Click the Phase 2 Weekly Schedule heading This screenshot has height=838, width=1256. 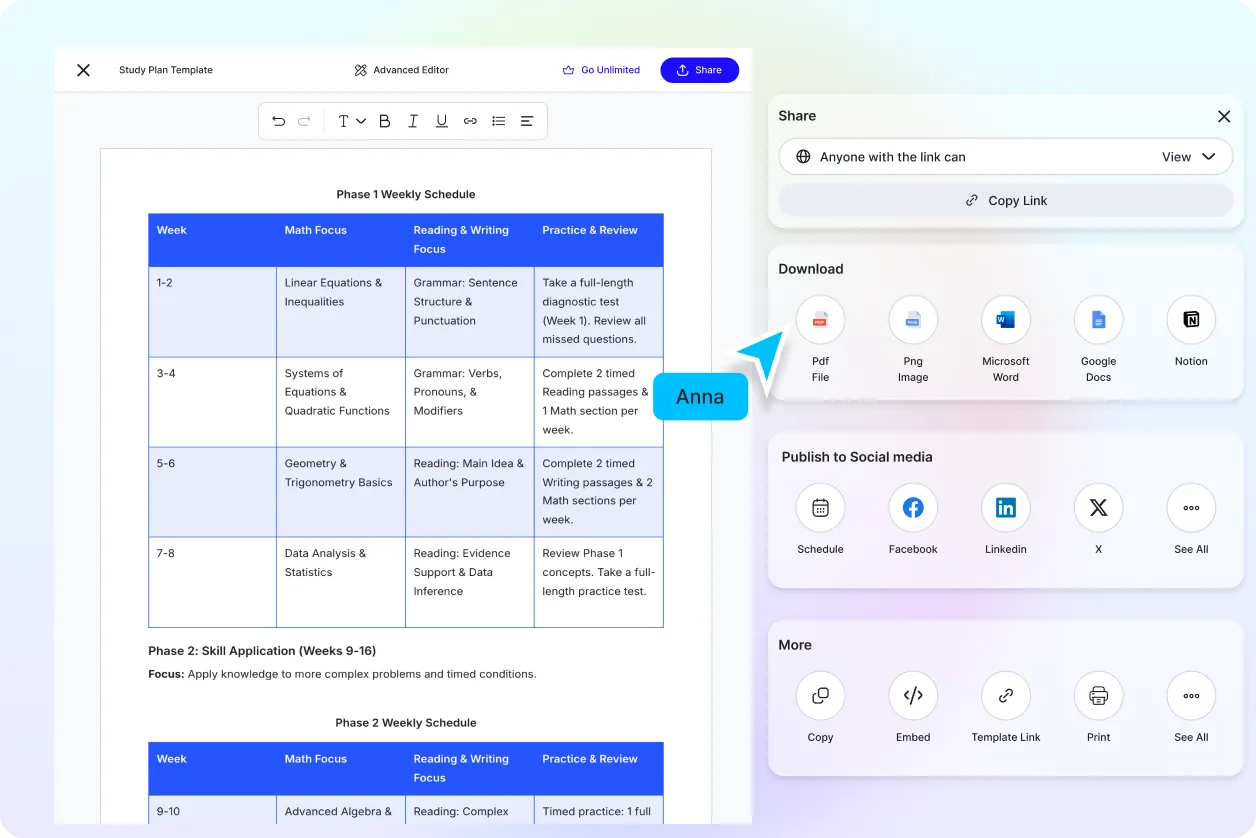(x=406, y=722)
